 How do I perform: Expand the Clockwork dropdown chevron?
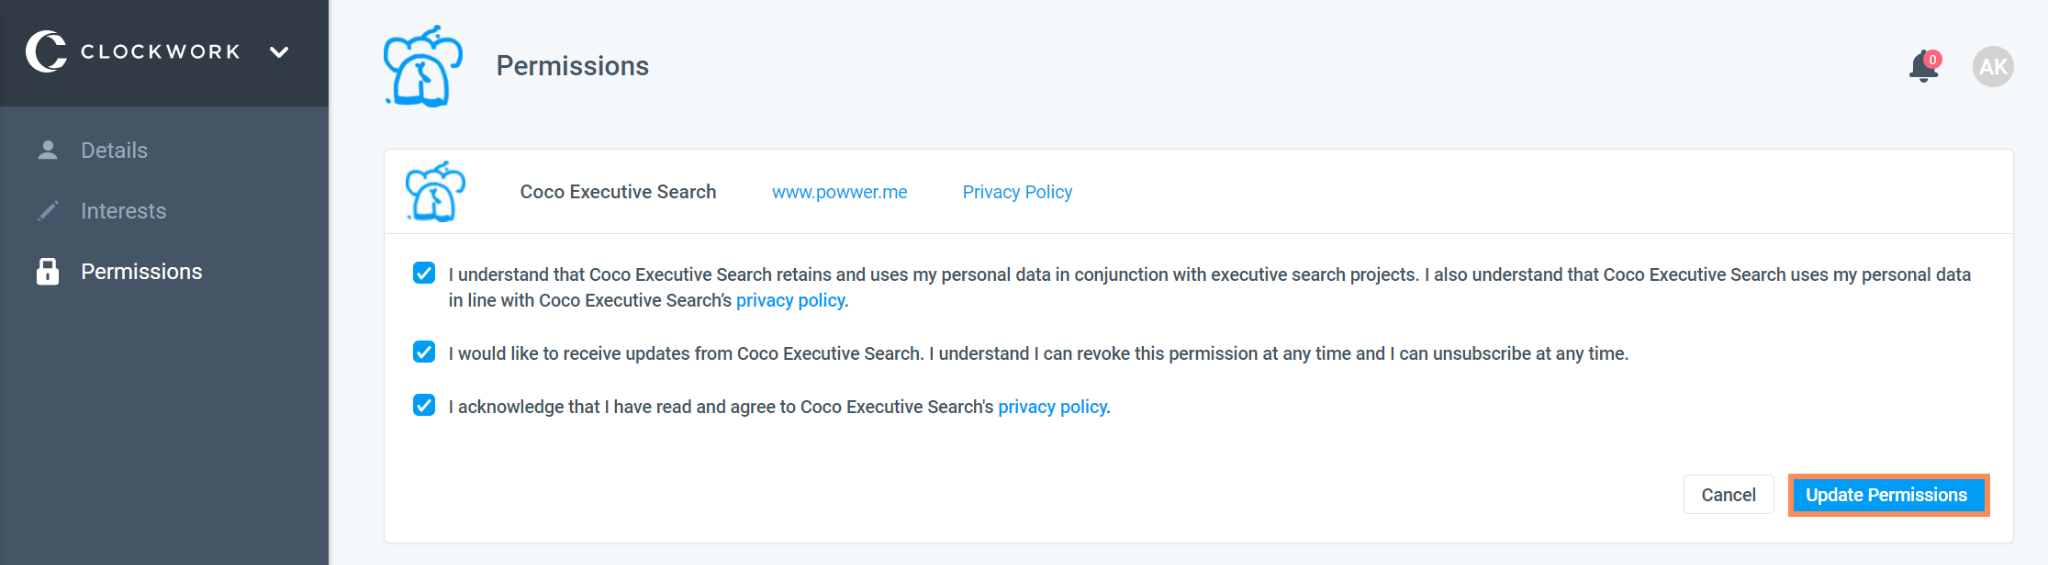point(279,52)
